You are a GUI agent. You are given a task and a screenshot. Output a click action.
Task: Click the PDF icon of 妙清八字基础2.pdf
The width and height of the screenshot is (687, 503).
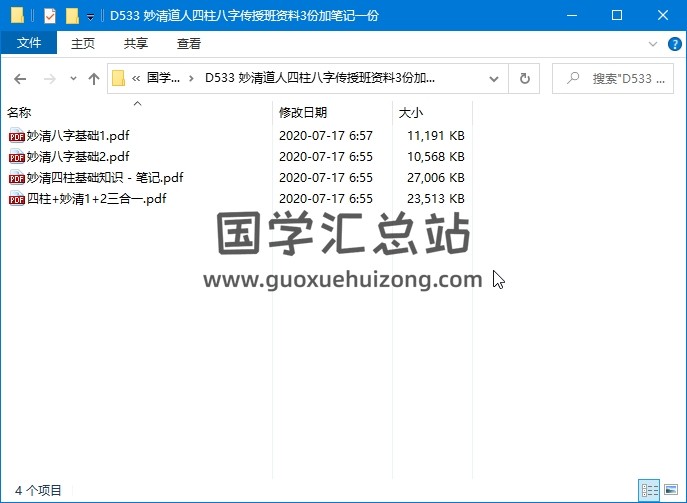point(17,157)
